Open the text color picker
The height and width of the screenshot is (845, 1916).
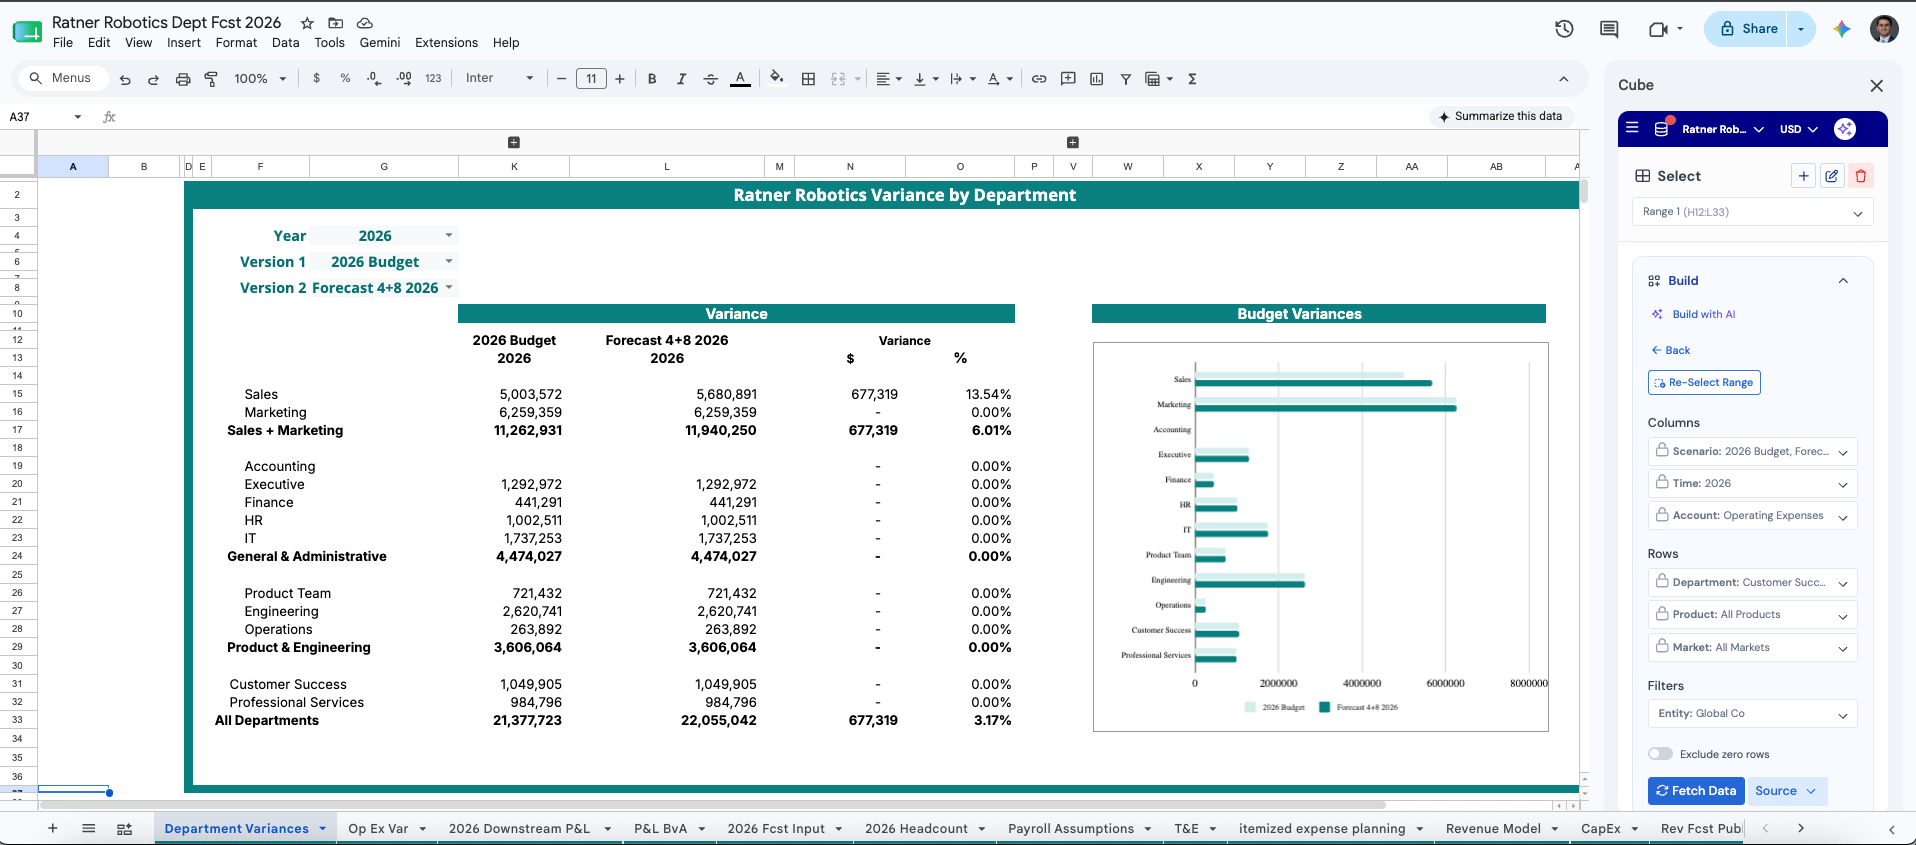pyautogui.click(x=740, y=79)
